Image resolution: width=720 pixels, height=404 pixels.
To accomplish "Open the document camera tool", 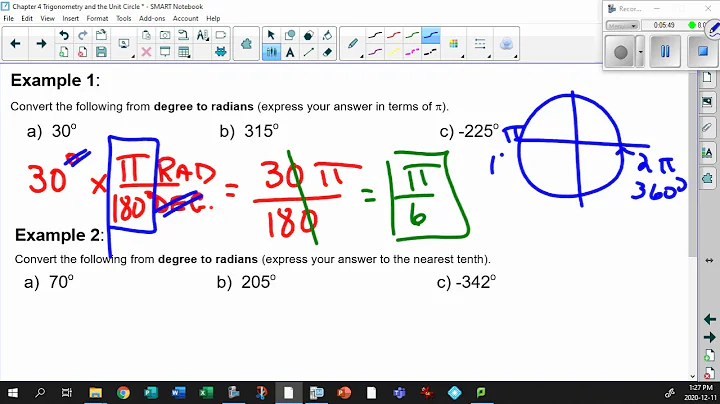I will click(183, 35).
